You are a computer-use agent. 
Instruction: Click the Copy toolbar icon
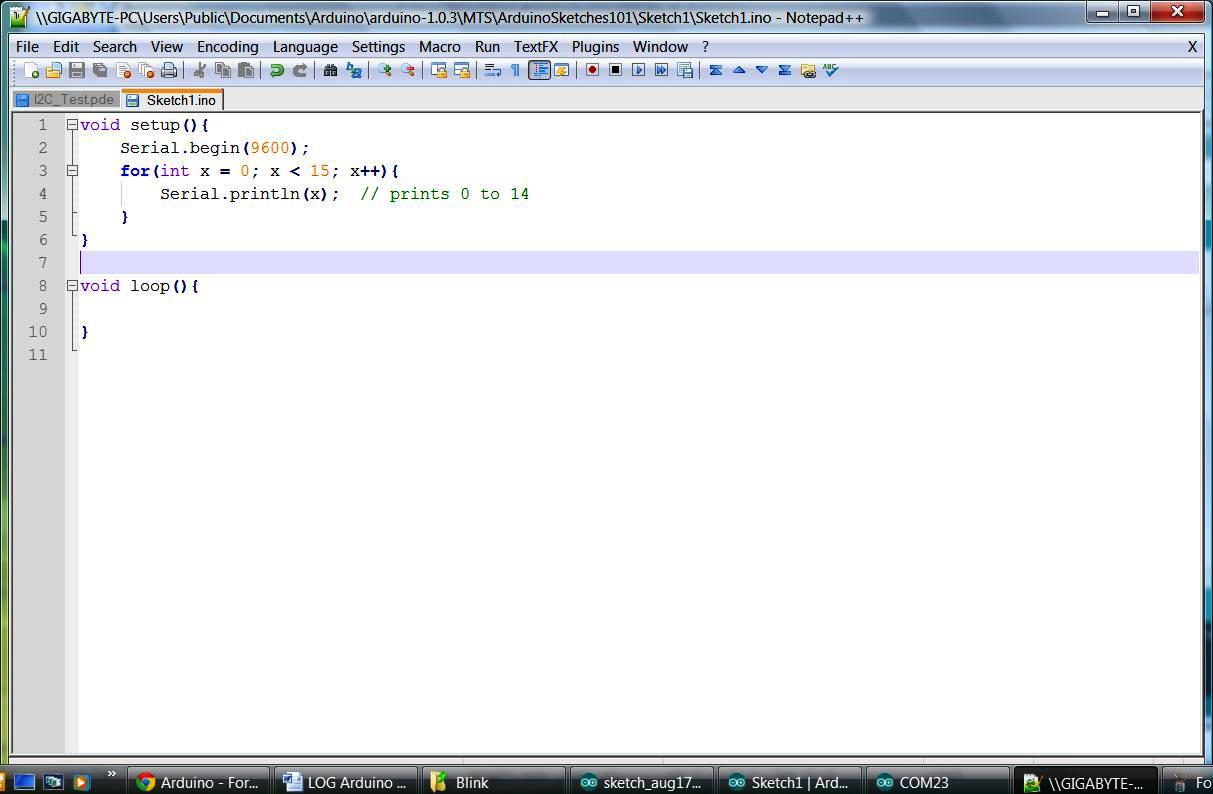point(222,70)
